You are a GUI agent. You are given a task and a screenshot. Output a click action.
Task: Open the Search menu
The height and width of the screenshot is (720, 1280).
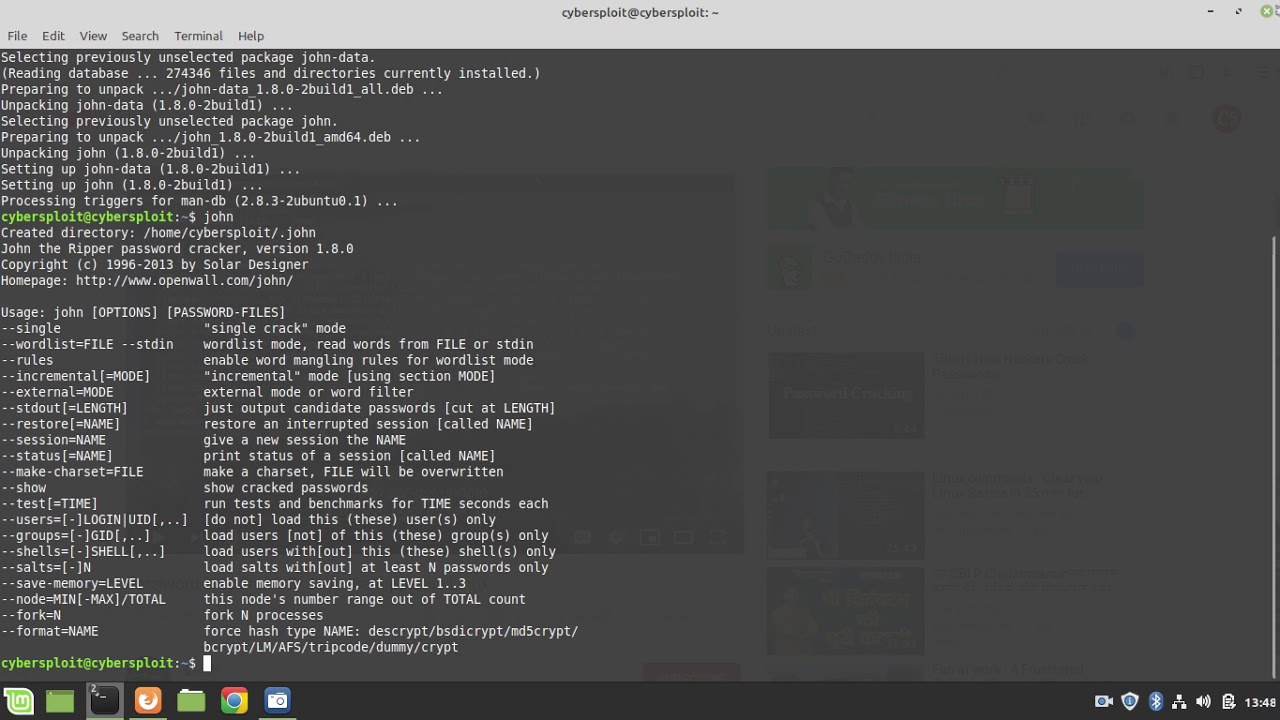(x=140, y=36)
